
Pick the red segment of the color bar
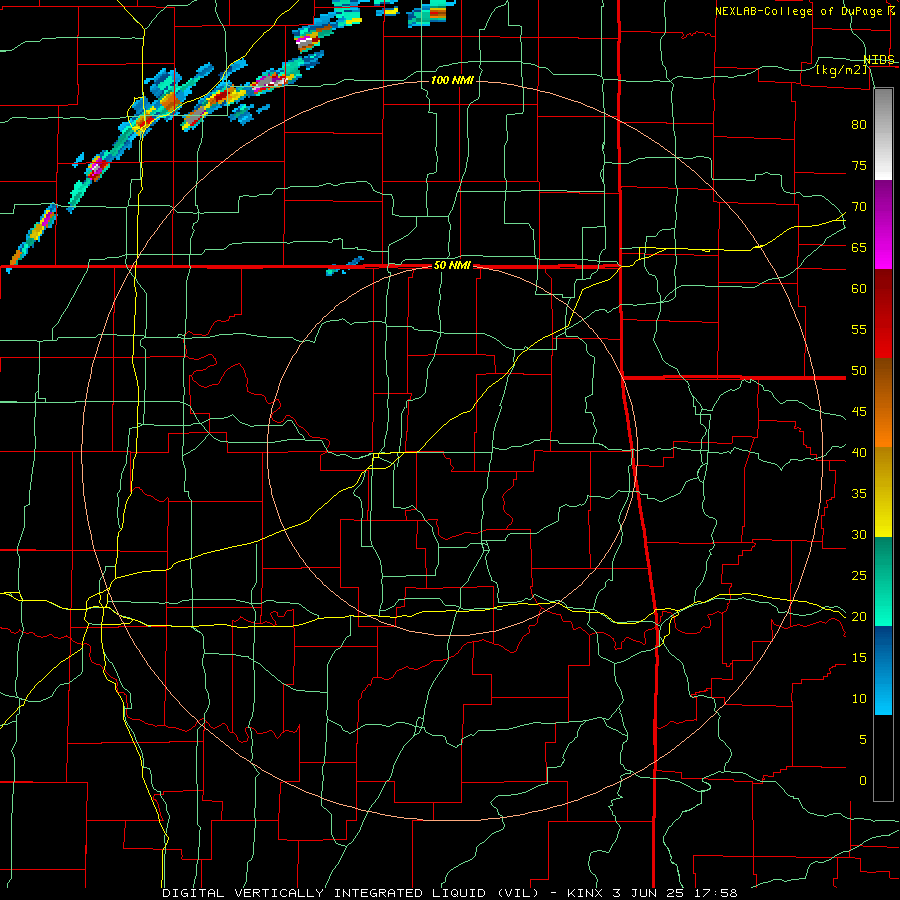coord(883,313)
